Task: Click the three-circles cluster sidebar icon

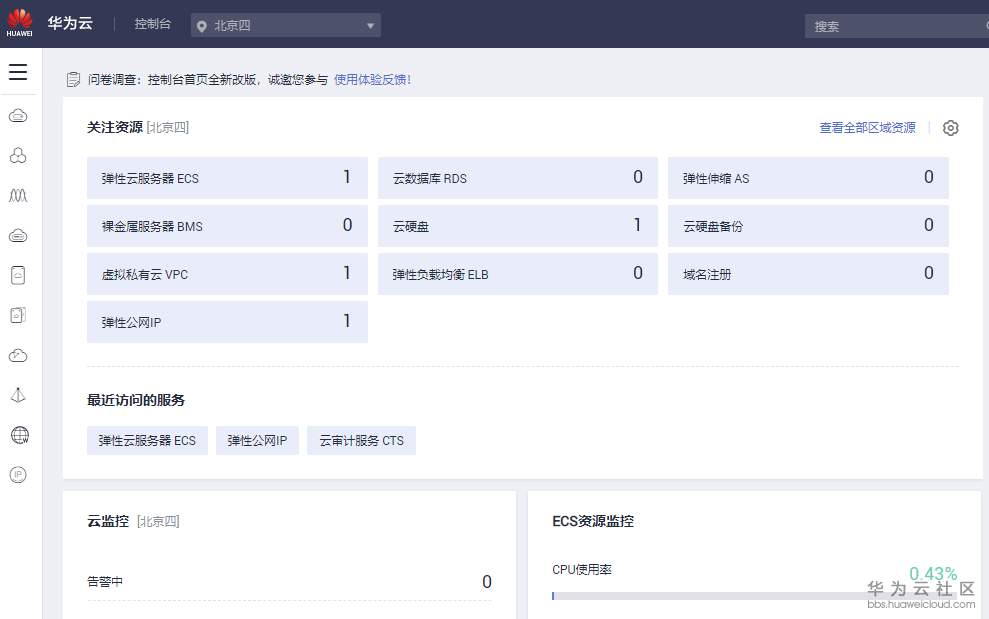Action: 18,156
